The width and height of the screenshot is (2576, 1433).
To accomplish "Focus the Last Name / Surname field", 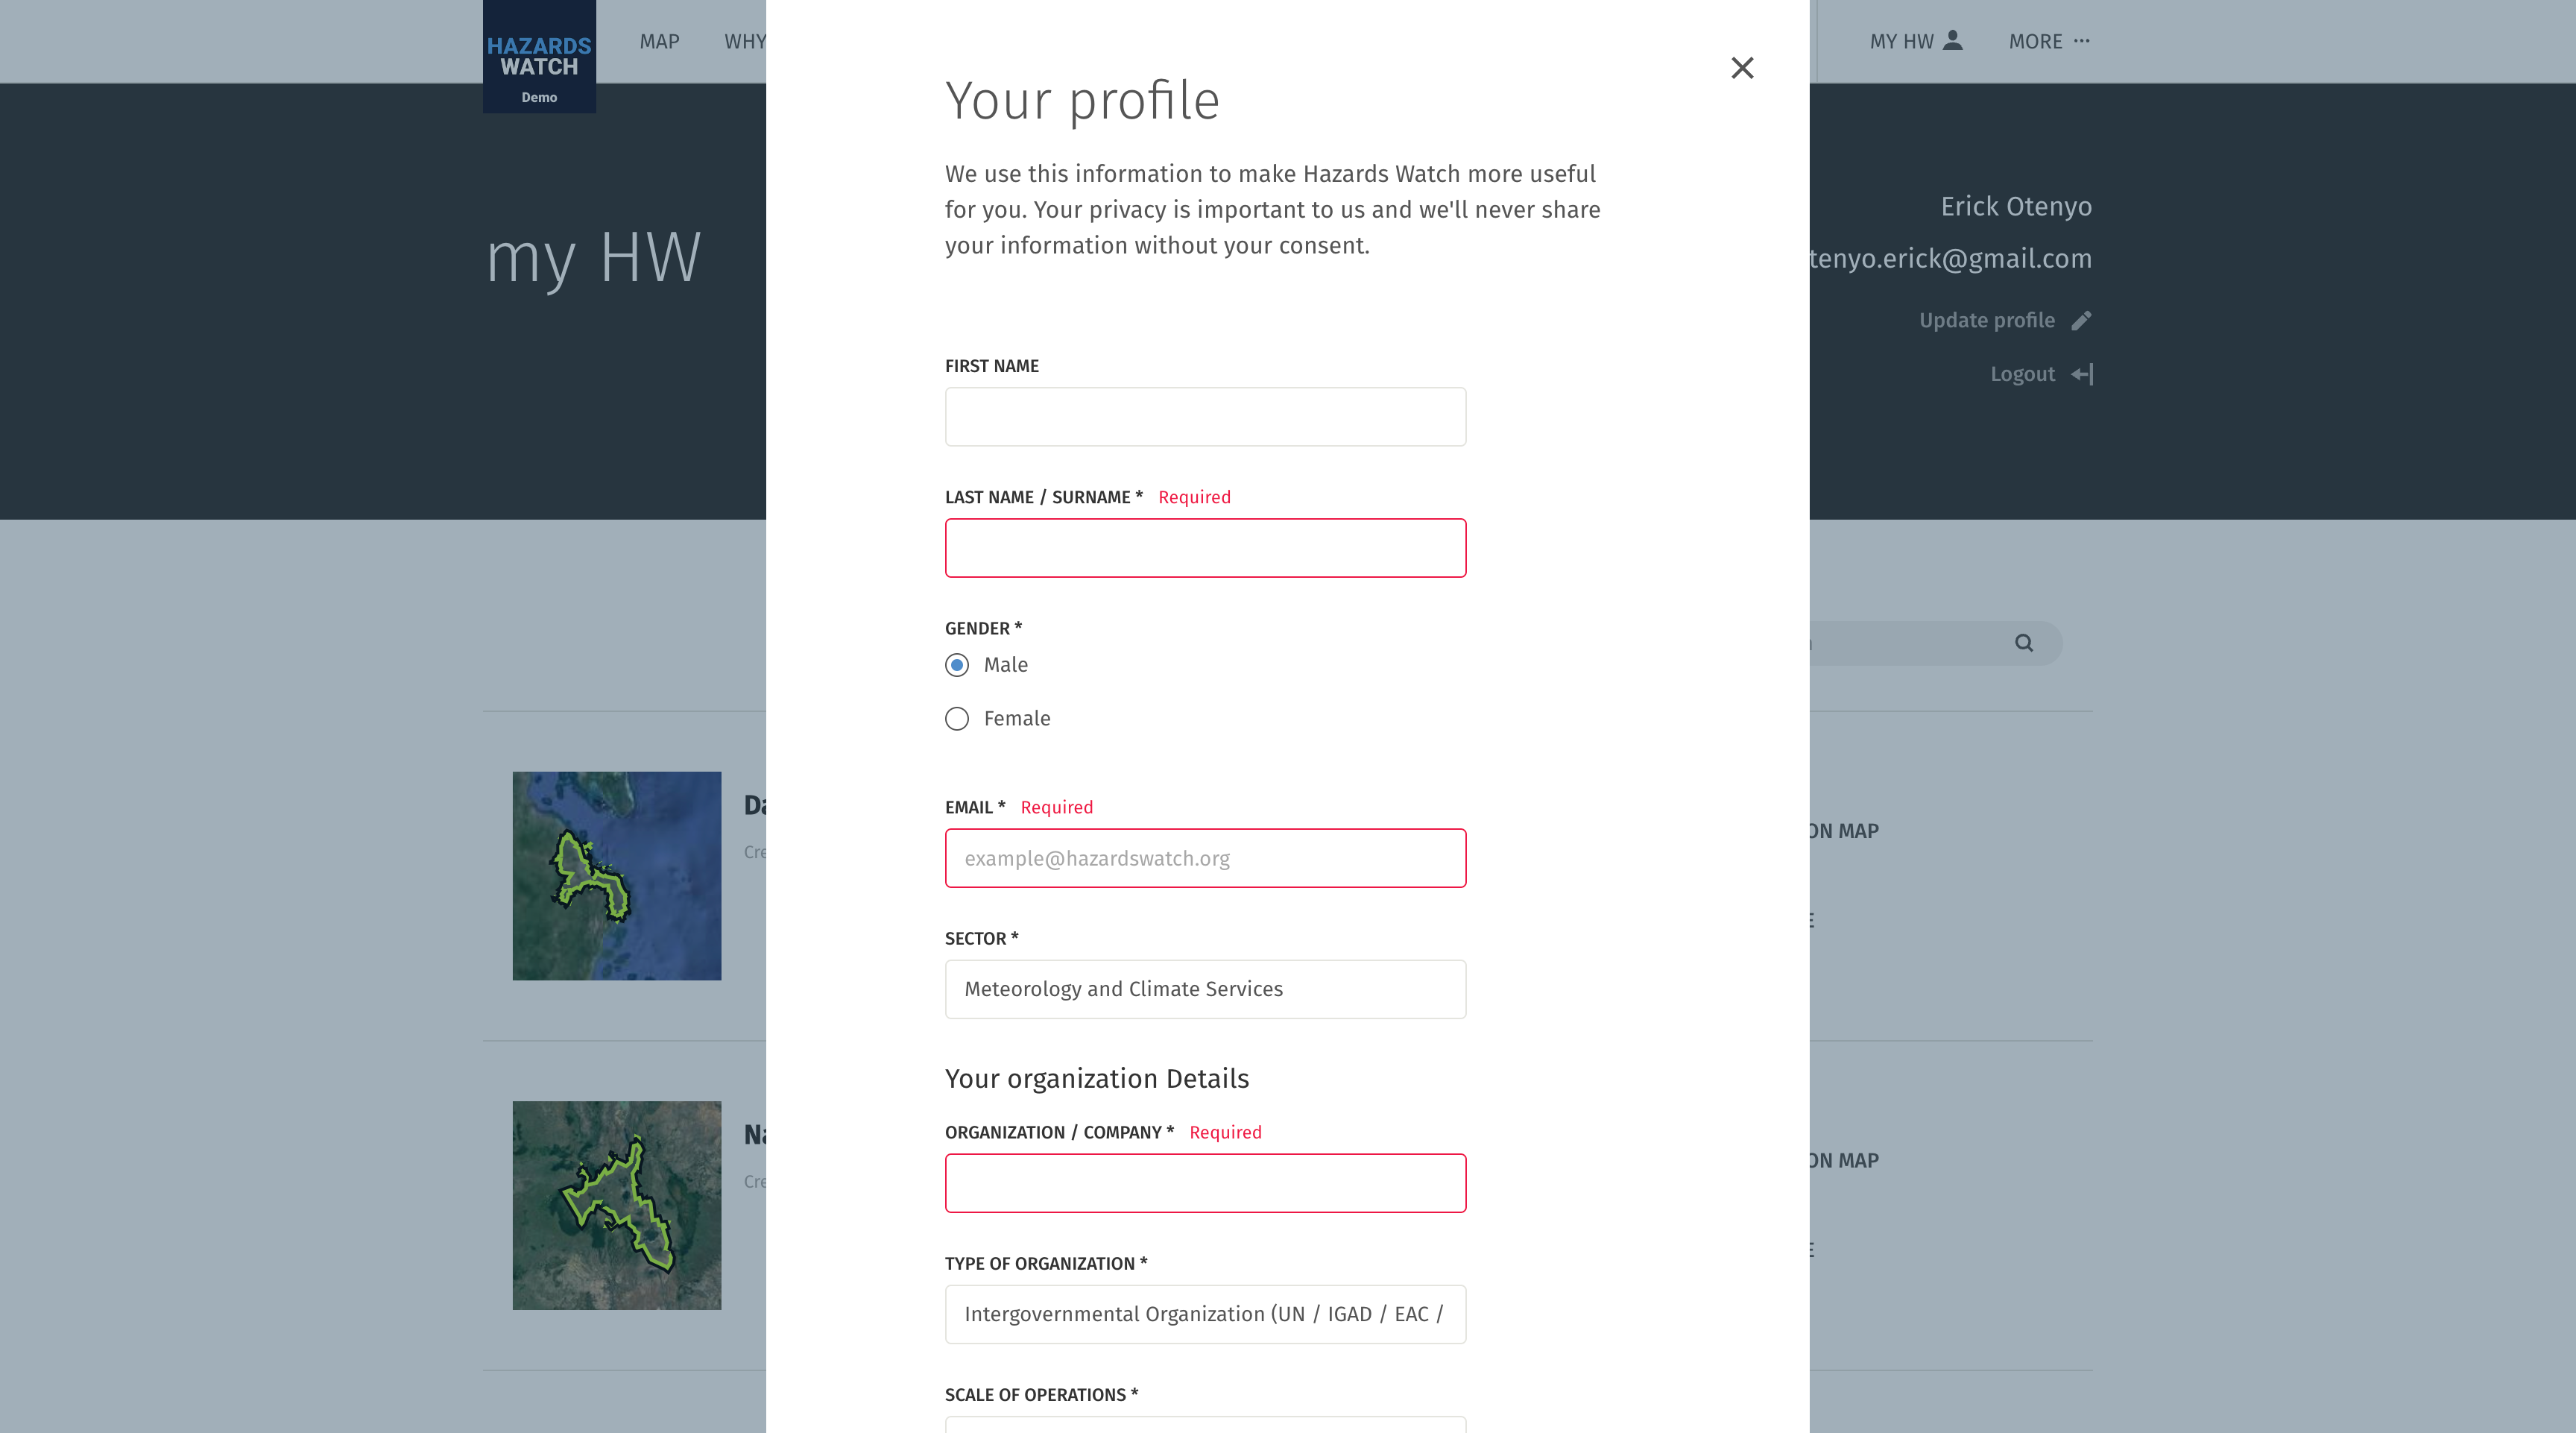I will point(1205,548).
